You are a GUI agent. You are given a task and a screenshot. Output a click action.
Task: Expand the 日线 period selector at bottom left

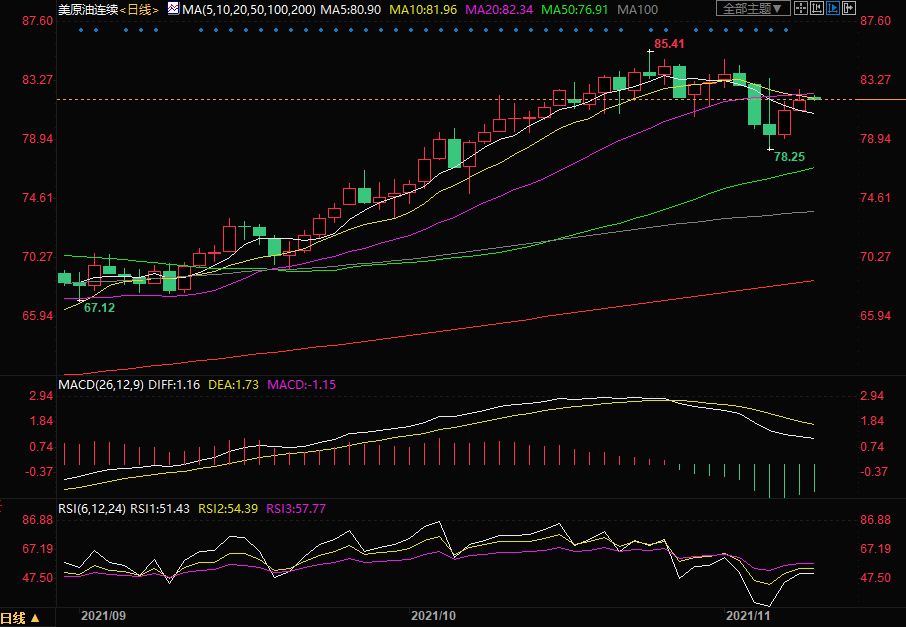click(20, 617)
